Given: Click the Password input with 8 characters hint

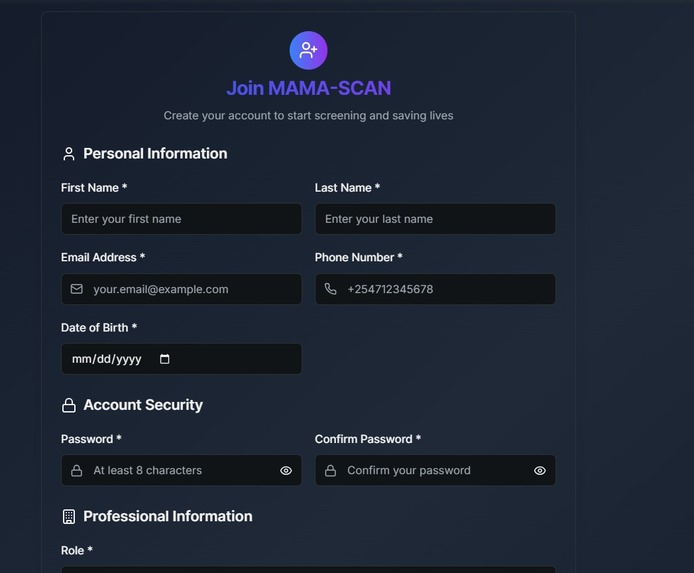Looking at the screenshot, I should pyautogui.click(x=181, y=470).
